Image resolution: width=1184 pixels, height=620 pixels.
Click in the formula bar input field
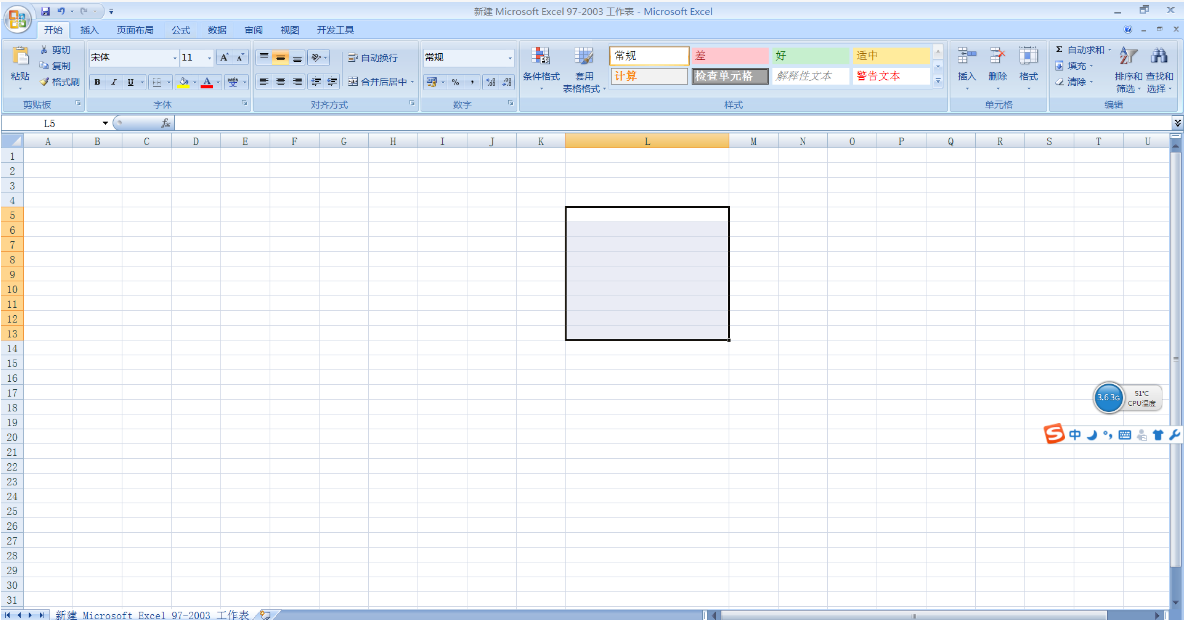click(x=672, y=123)
